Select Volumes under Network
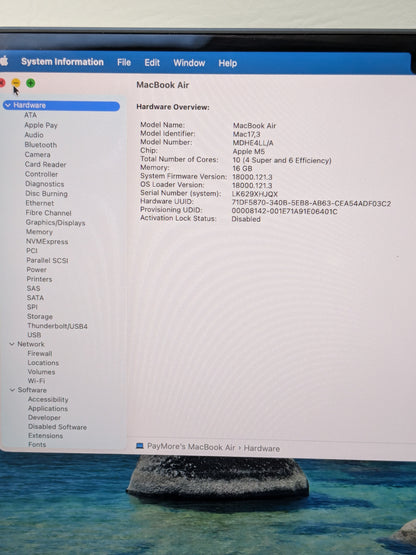The height and width of the screenshot is (555, 416). [41, 372]
